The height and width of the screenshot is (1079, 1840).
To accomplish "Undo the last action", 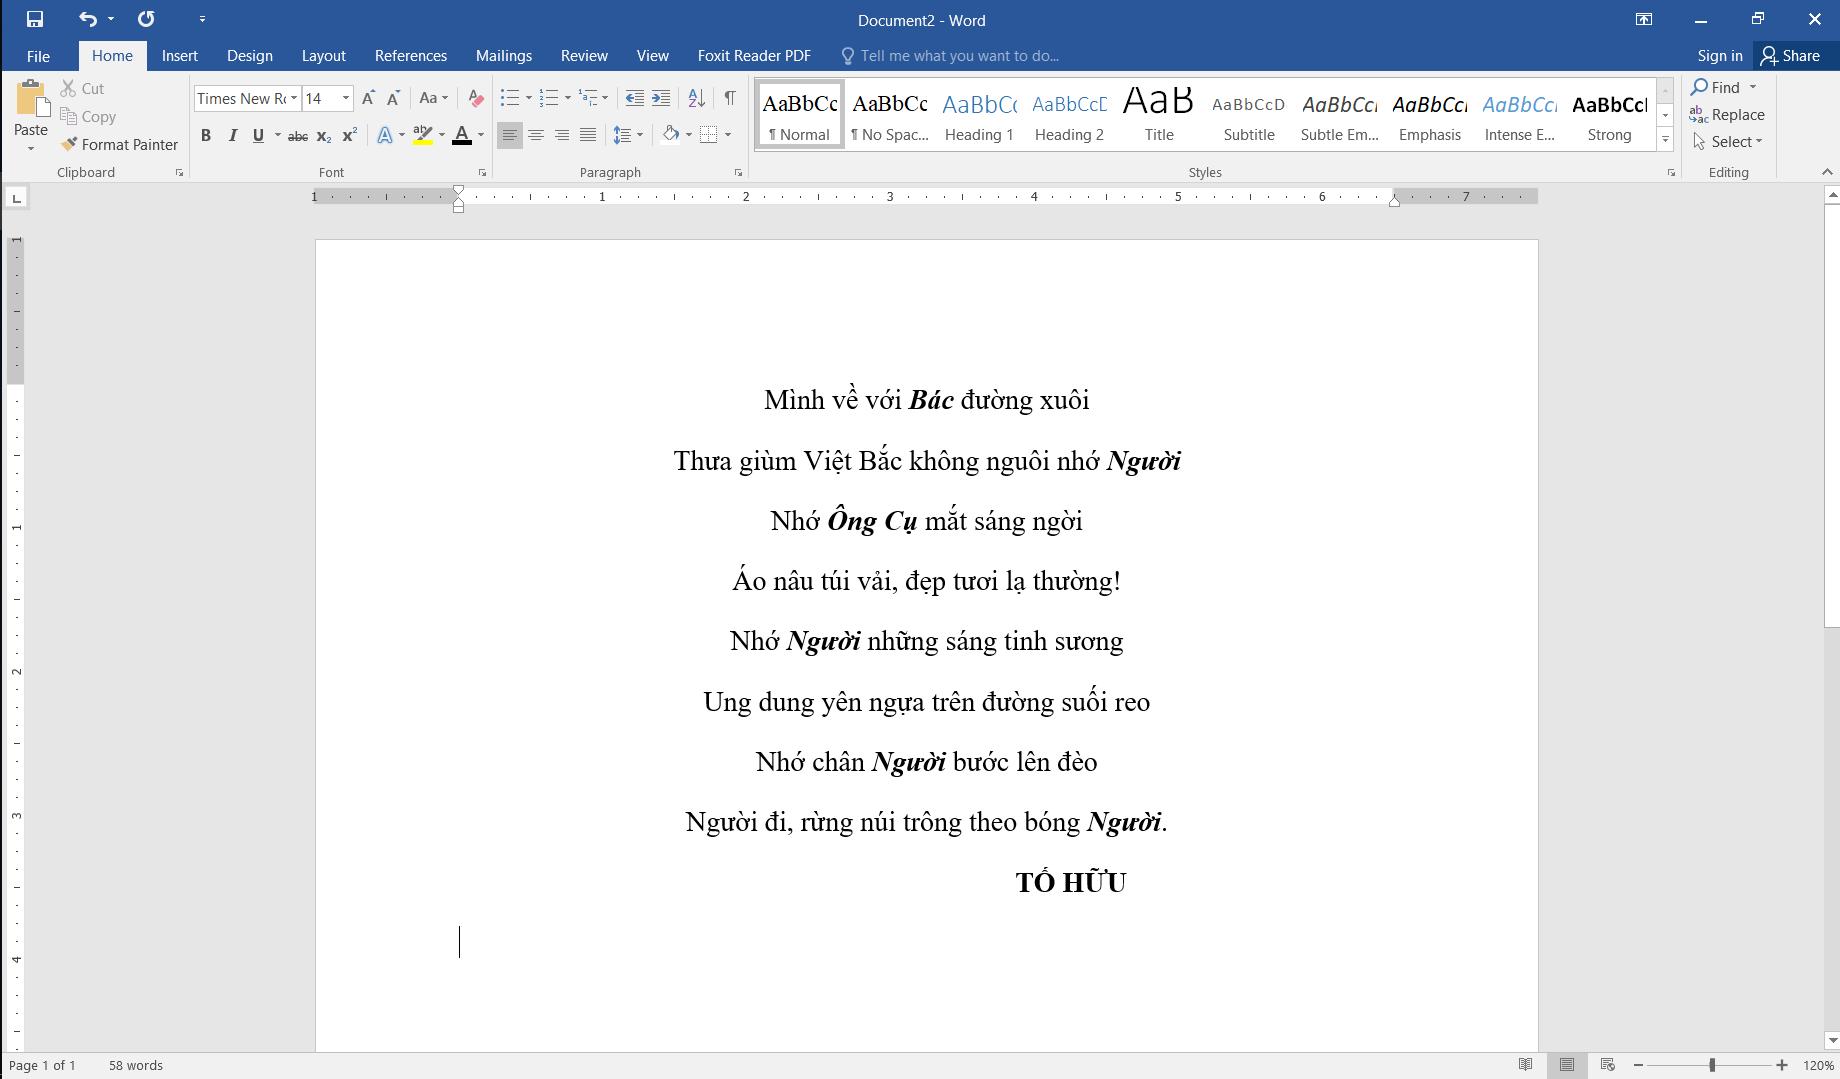I will click(x=87, y=19).
